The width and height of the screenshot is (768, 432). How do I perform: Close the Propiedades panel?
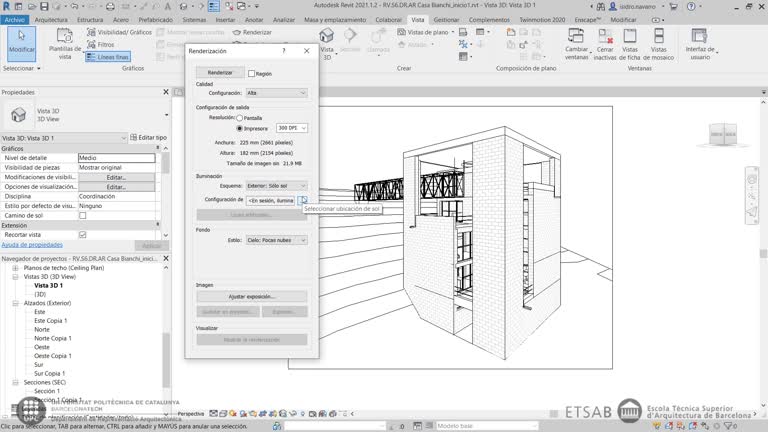[x=166, y=92]
